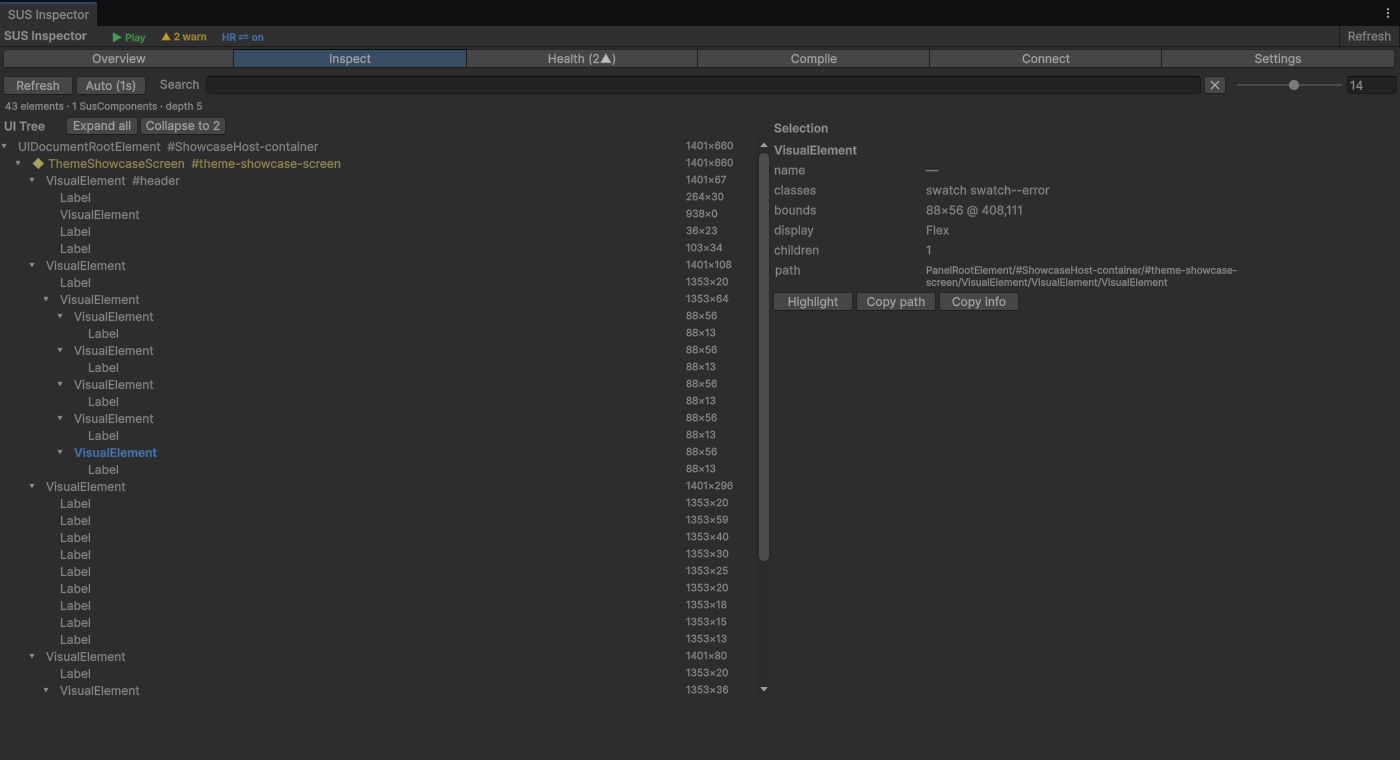Click into the Search input field
This screenshot has height=760, width=1400.
tap(703, 85)
